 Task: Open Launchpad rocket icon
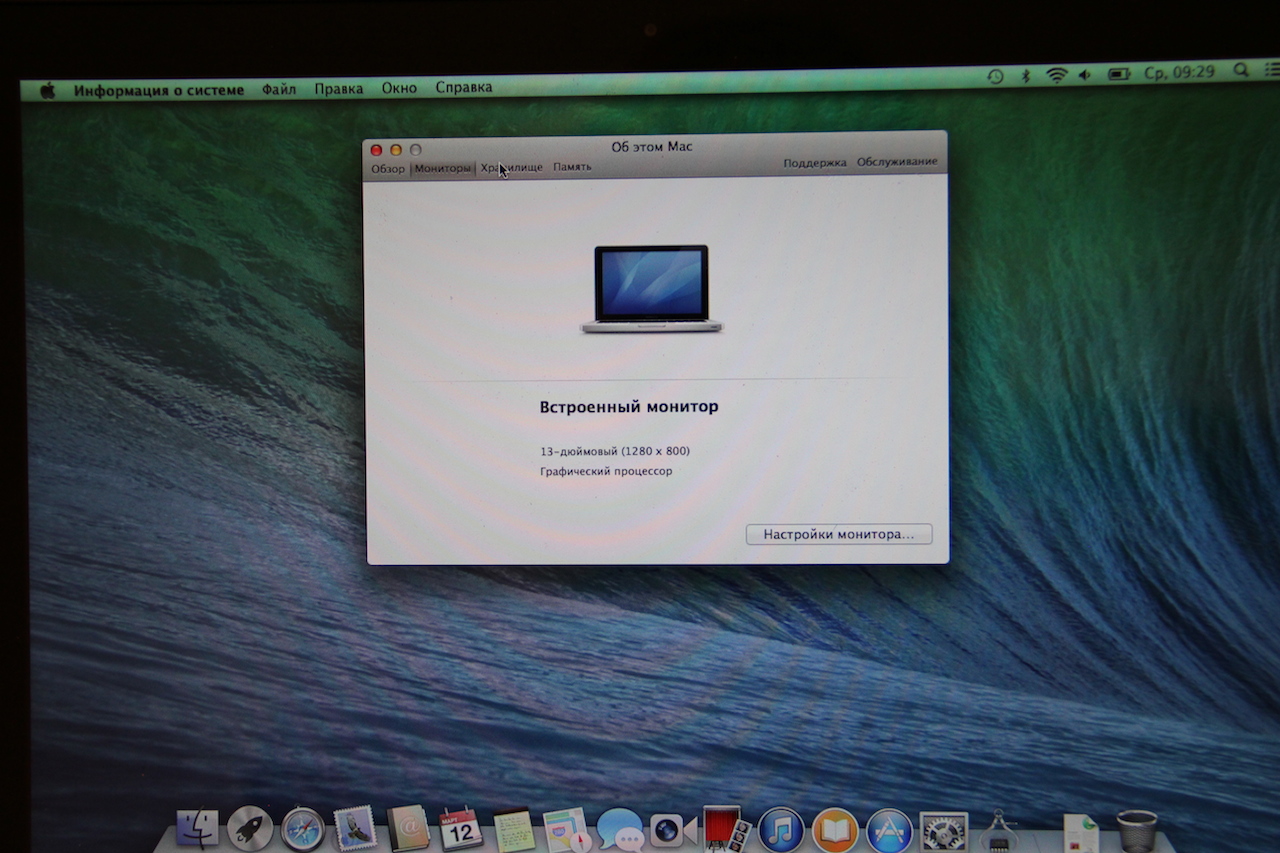click(250, 828)
